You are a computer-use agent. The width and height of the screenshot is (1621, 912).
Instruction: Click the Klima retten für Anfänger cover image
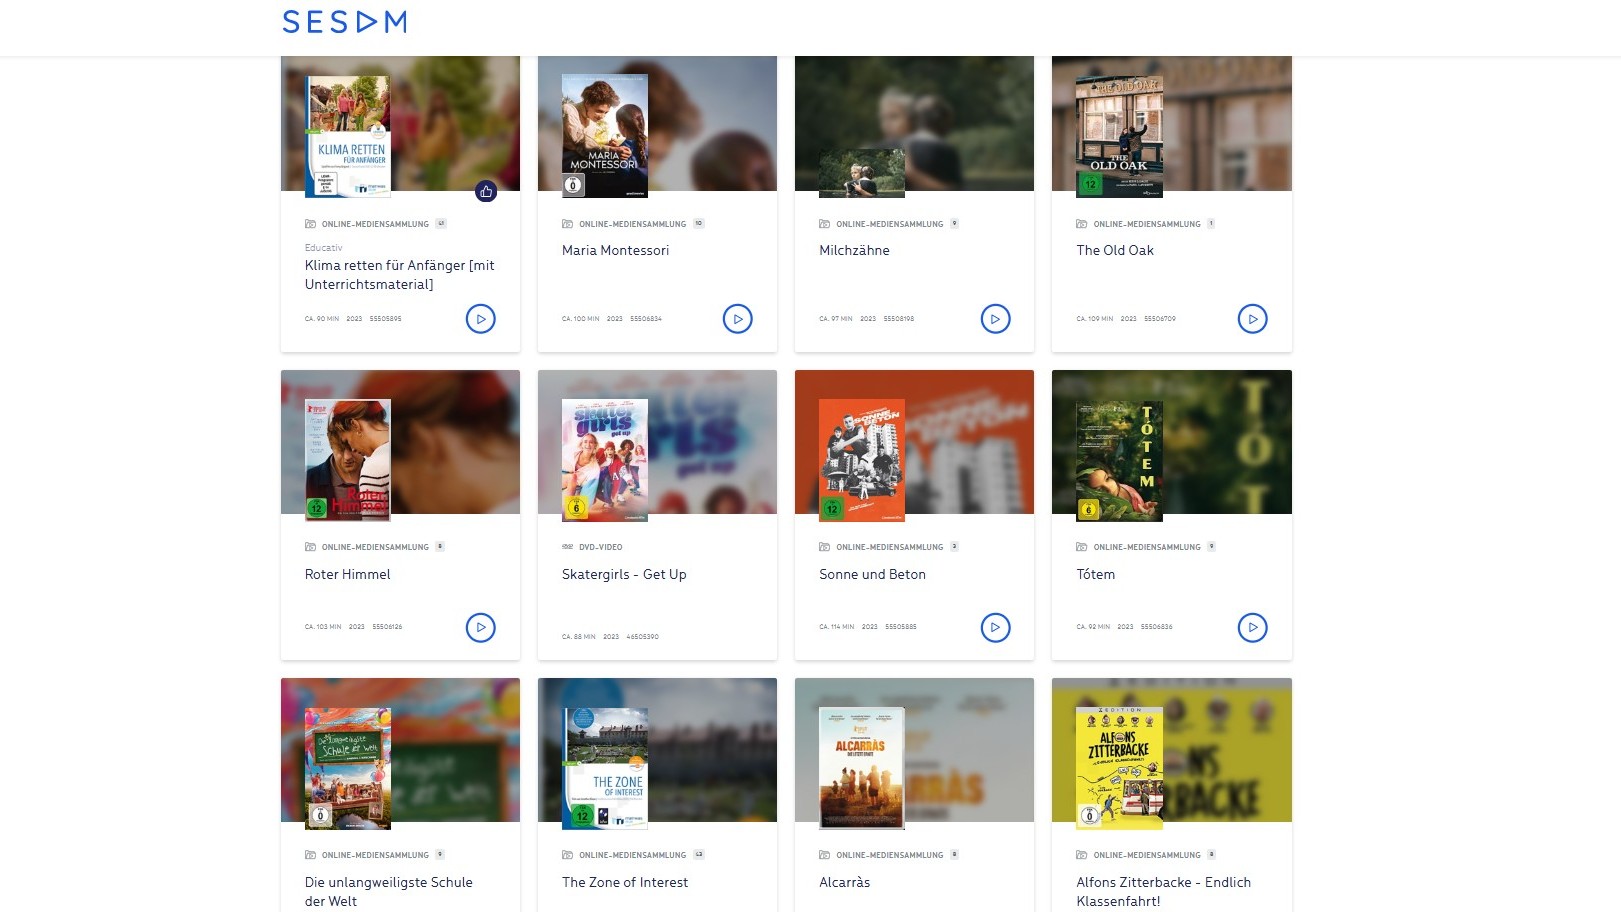[x=348, y=136]
